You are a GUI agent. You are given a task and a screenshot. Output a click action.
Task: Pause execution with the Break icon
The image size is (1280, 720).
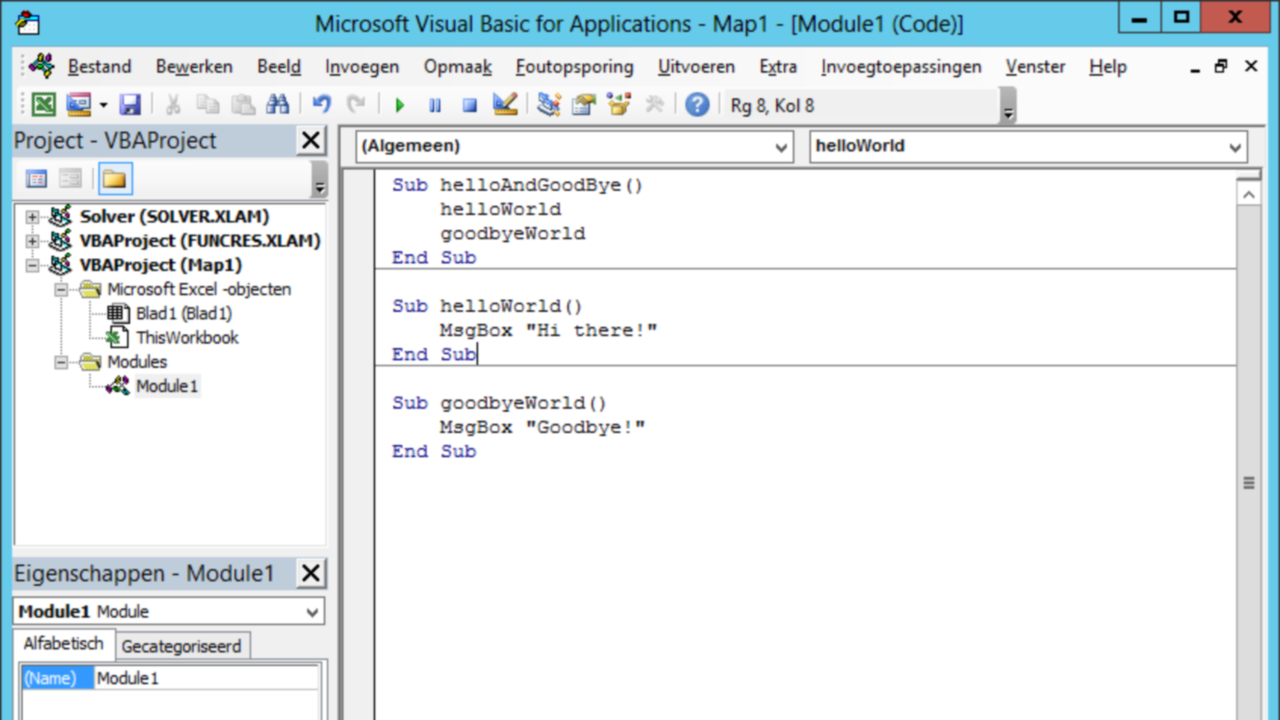(435, 105)
